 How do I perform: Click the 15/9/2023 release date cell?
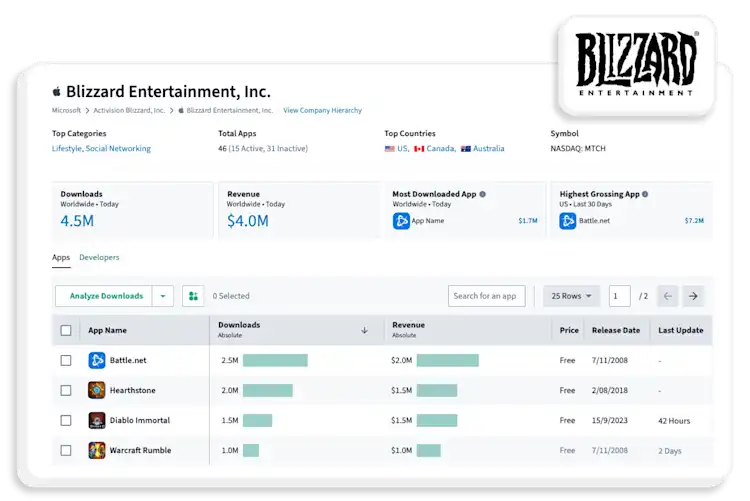coord(609,421)
